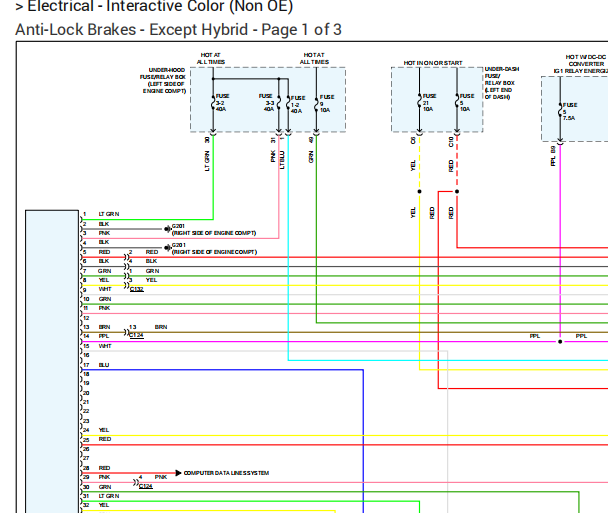Click the Fuse 9 10A symbol

pos(316,104)
